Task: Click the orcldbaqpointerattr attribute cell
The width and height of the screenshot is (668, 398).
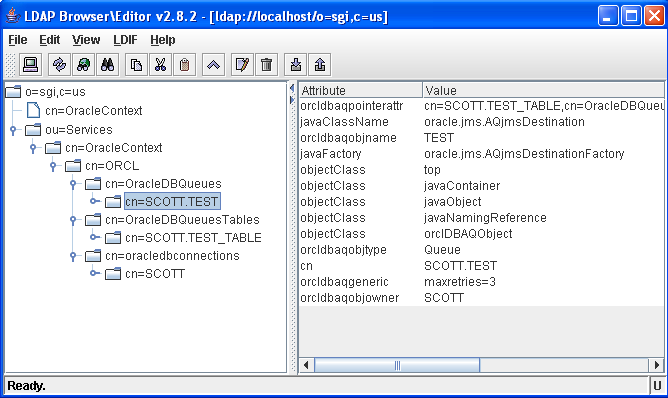Action: [x=360, y=106]
